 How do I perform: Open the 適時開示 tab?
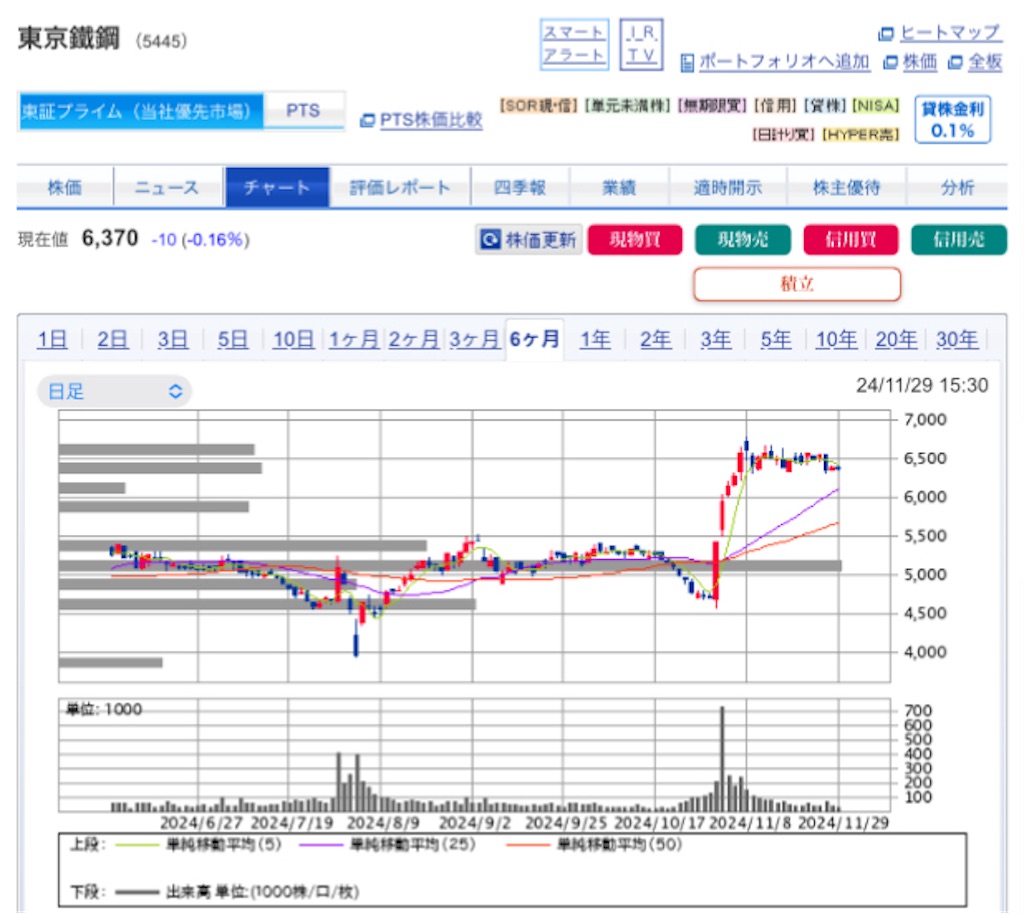728,187
